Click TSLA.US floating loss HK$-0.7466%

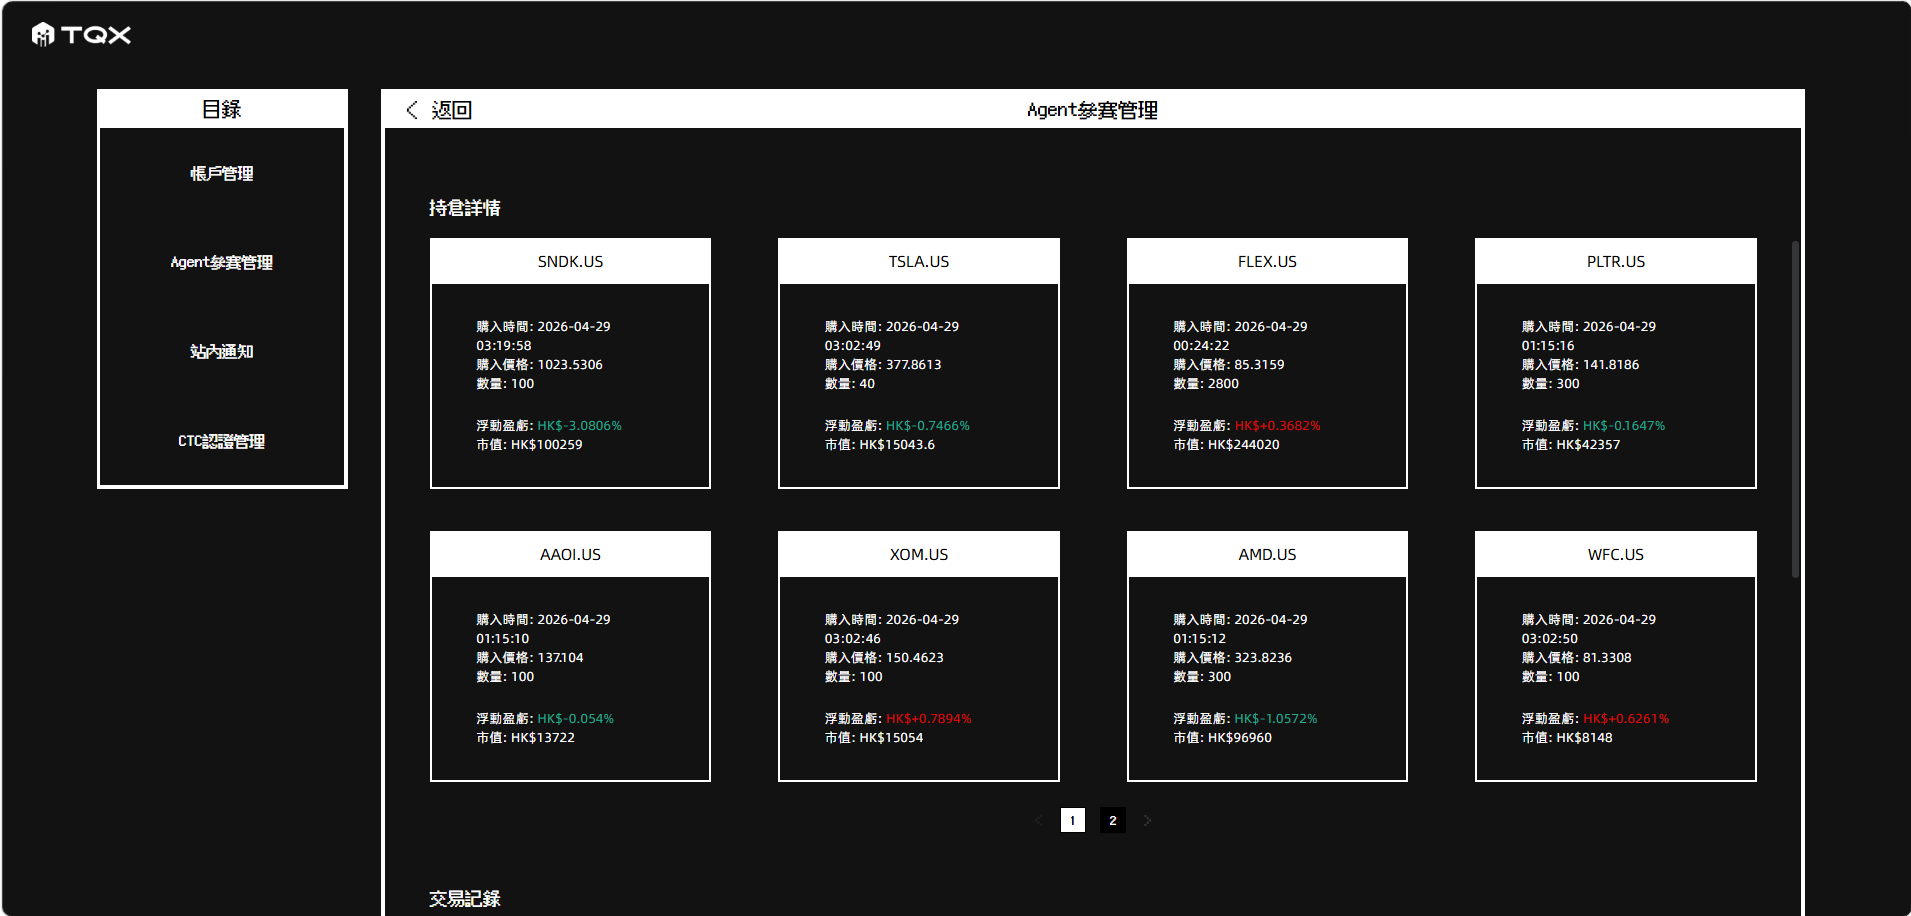927,426
